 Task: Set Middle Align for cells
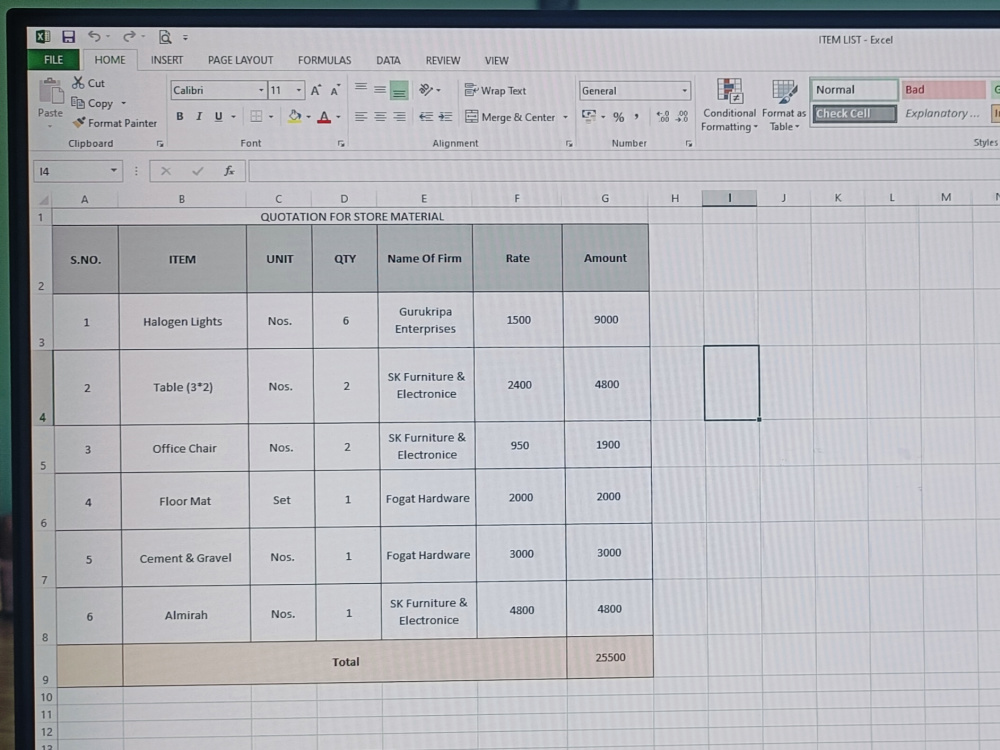(x=380, y=89)
